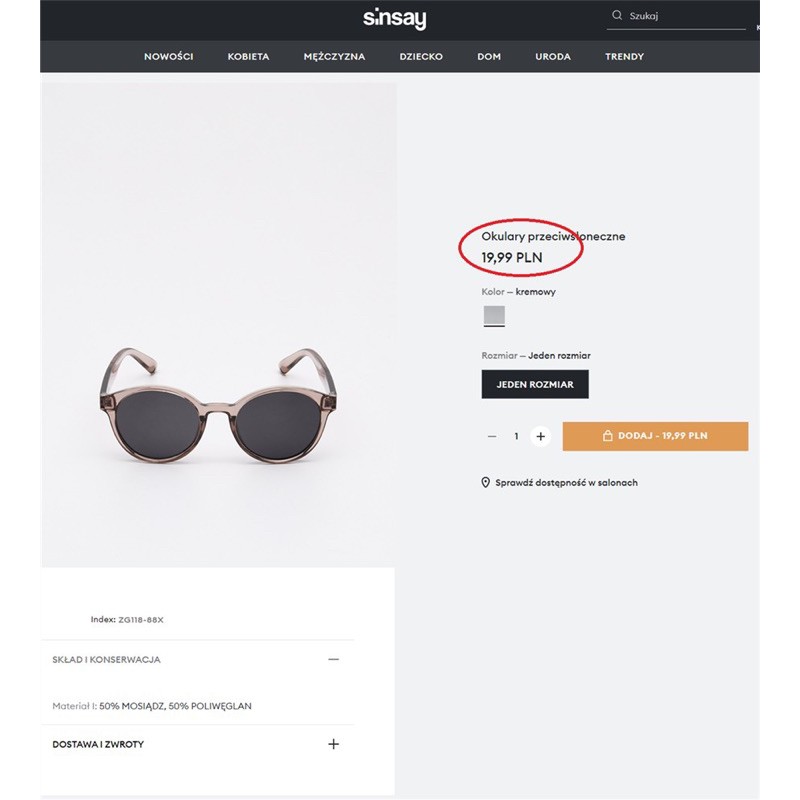Click DODAJ – 19,99 PLN to add to cart
The width and height of the screenshot is (800, 800).
[659, 436]
